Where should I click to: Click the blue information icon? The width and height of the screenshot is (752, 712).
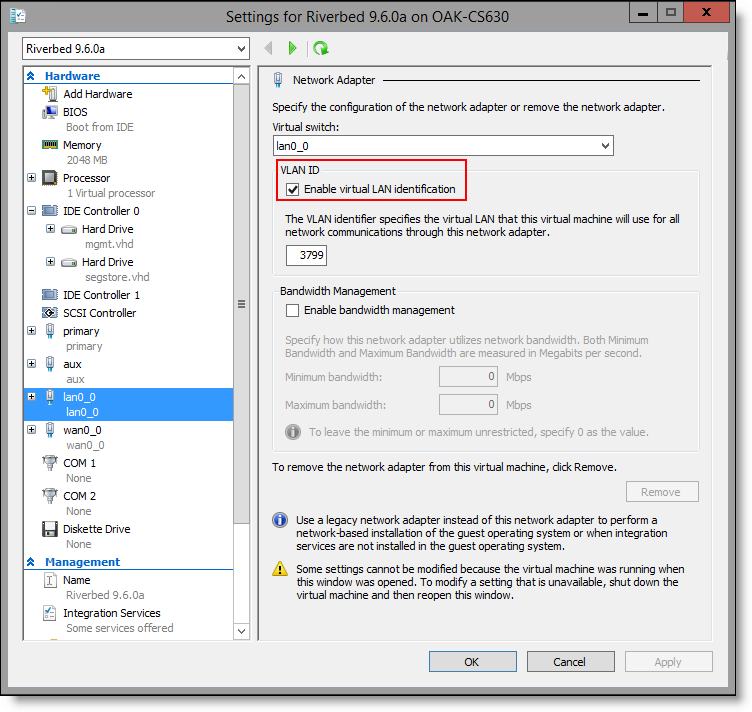pyautogui.click(x=280, y=520)
